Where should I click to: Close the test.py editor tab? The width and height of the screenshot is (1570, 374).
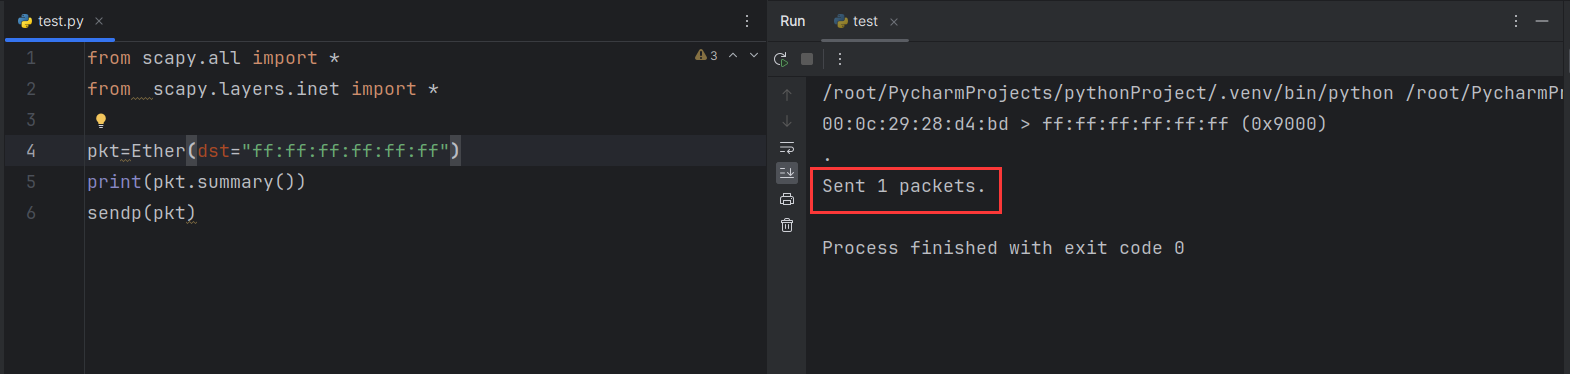[x=98, y=21]
